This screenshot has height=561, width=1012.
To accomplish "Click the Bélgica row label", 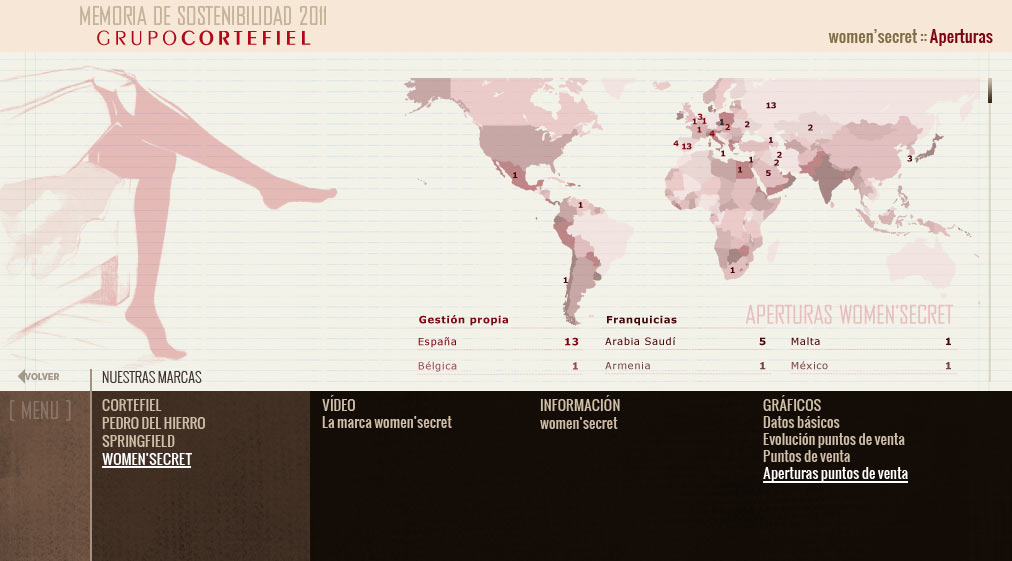I will [437, 365].
